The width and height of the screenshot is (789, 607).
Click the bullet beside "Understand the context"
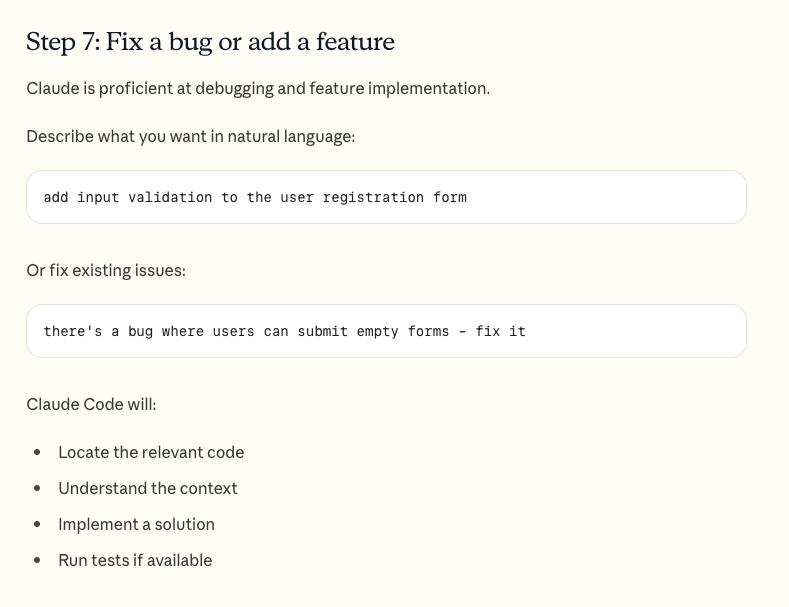[x=37, y=488]
